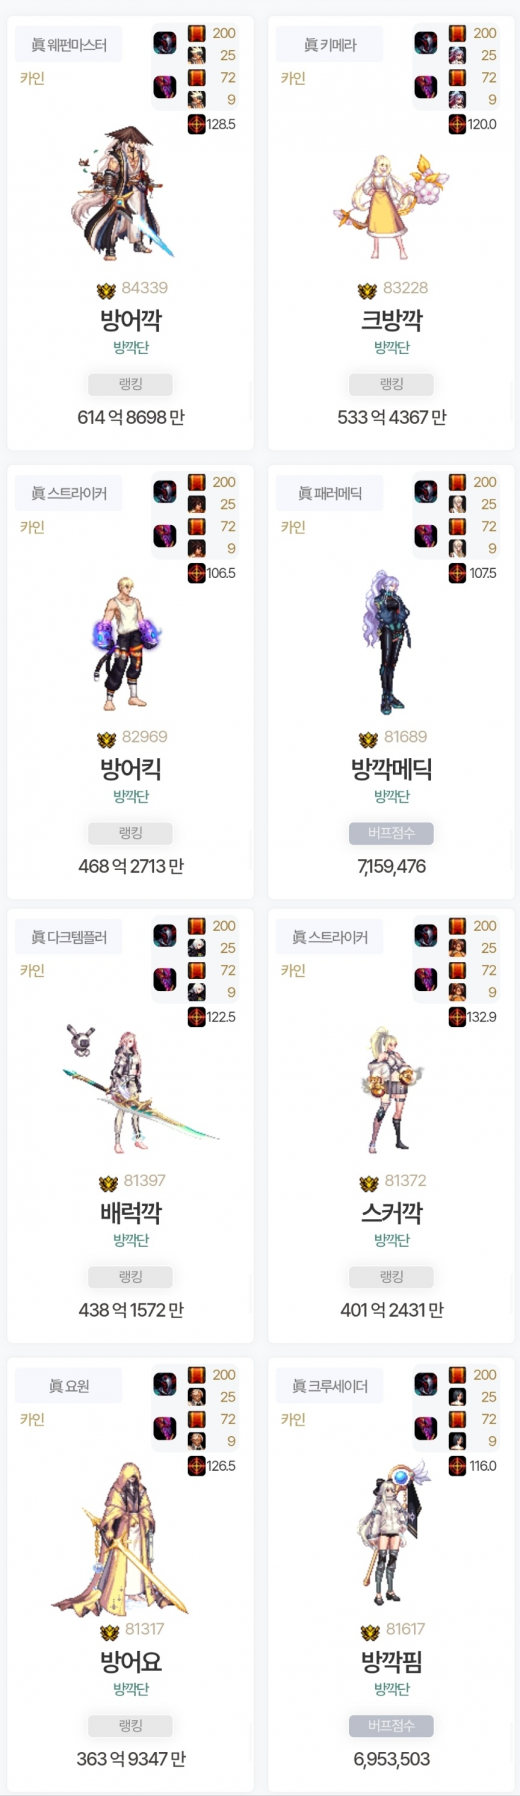Select the 眞 웨펀마스터 class tag
The height and width of the screenshot is (1796, 520).
69,45
